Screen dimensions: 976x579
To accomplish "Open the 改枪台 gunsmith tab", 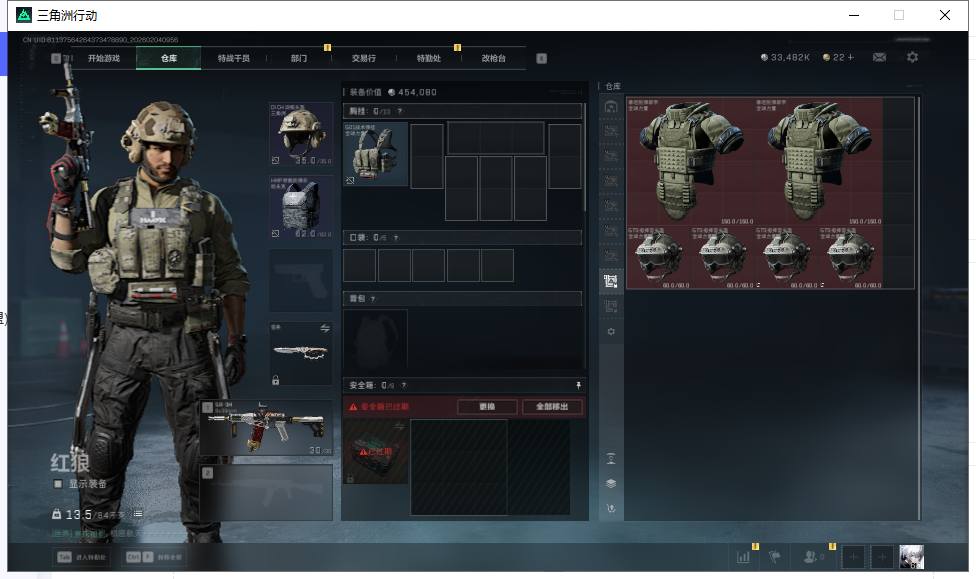I will coord(493,58).
